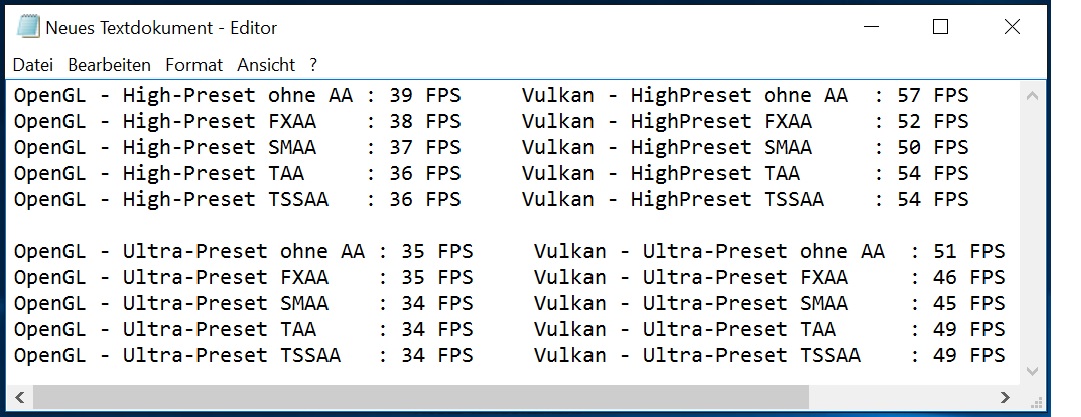Open the Format menu
The width and height of the screenshot is (1081, 417).
[x=194, y=65]
